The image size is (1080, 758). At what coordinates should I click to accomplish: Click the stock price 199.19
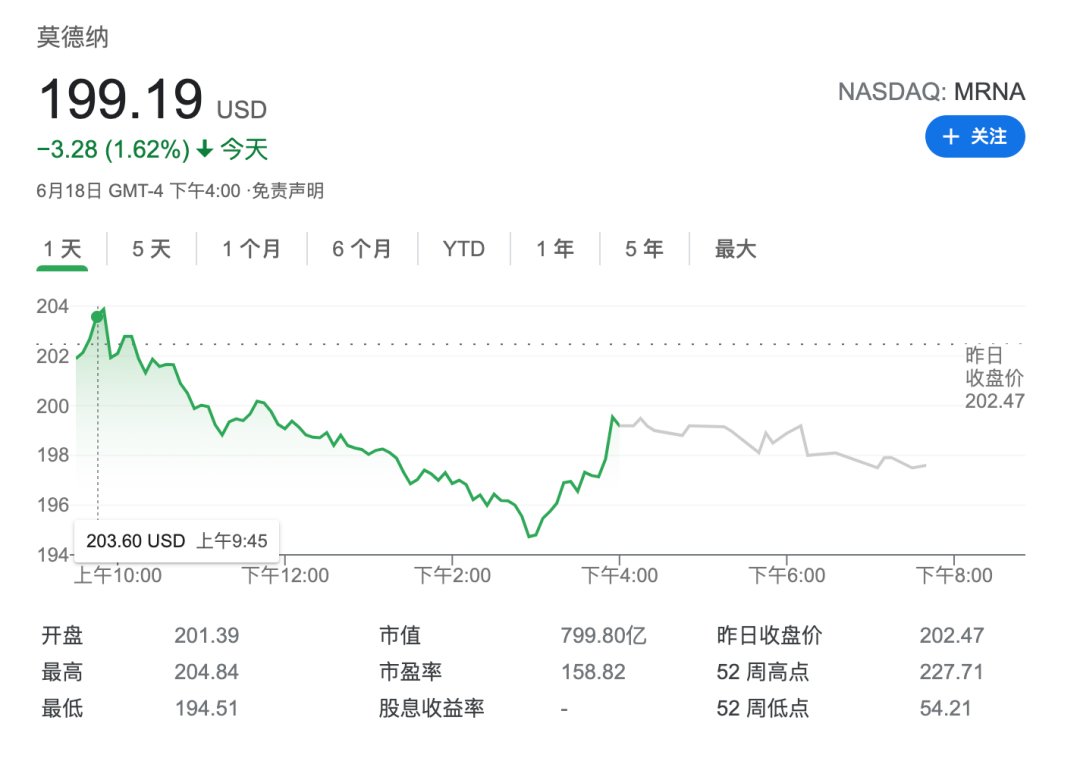point(121,100)
